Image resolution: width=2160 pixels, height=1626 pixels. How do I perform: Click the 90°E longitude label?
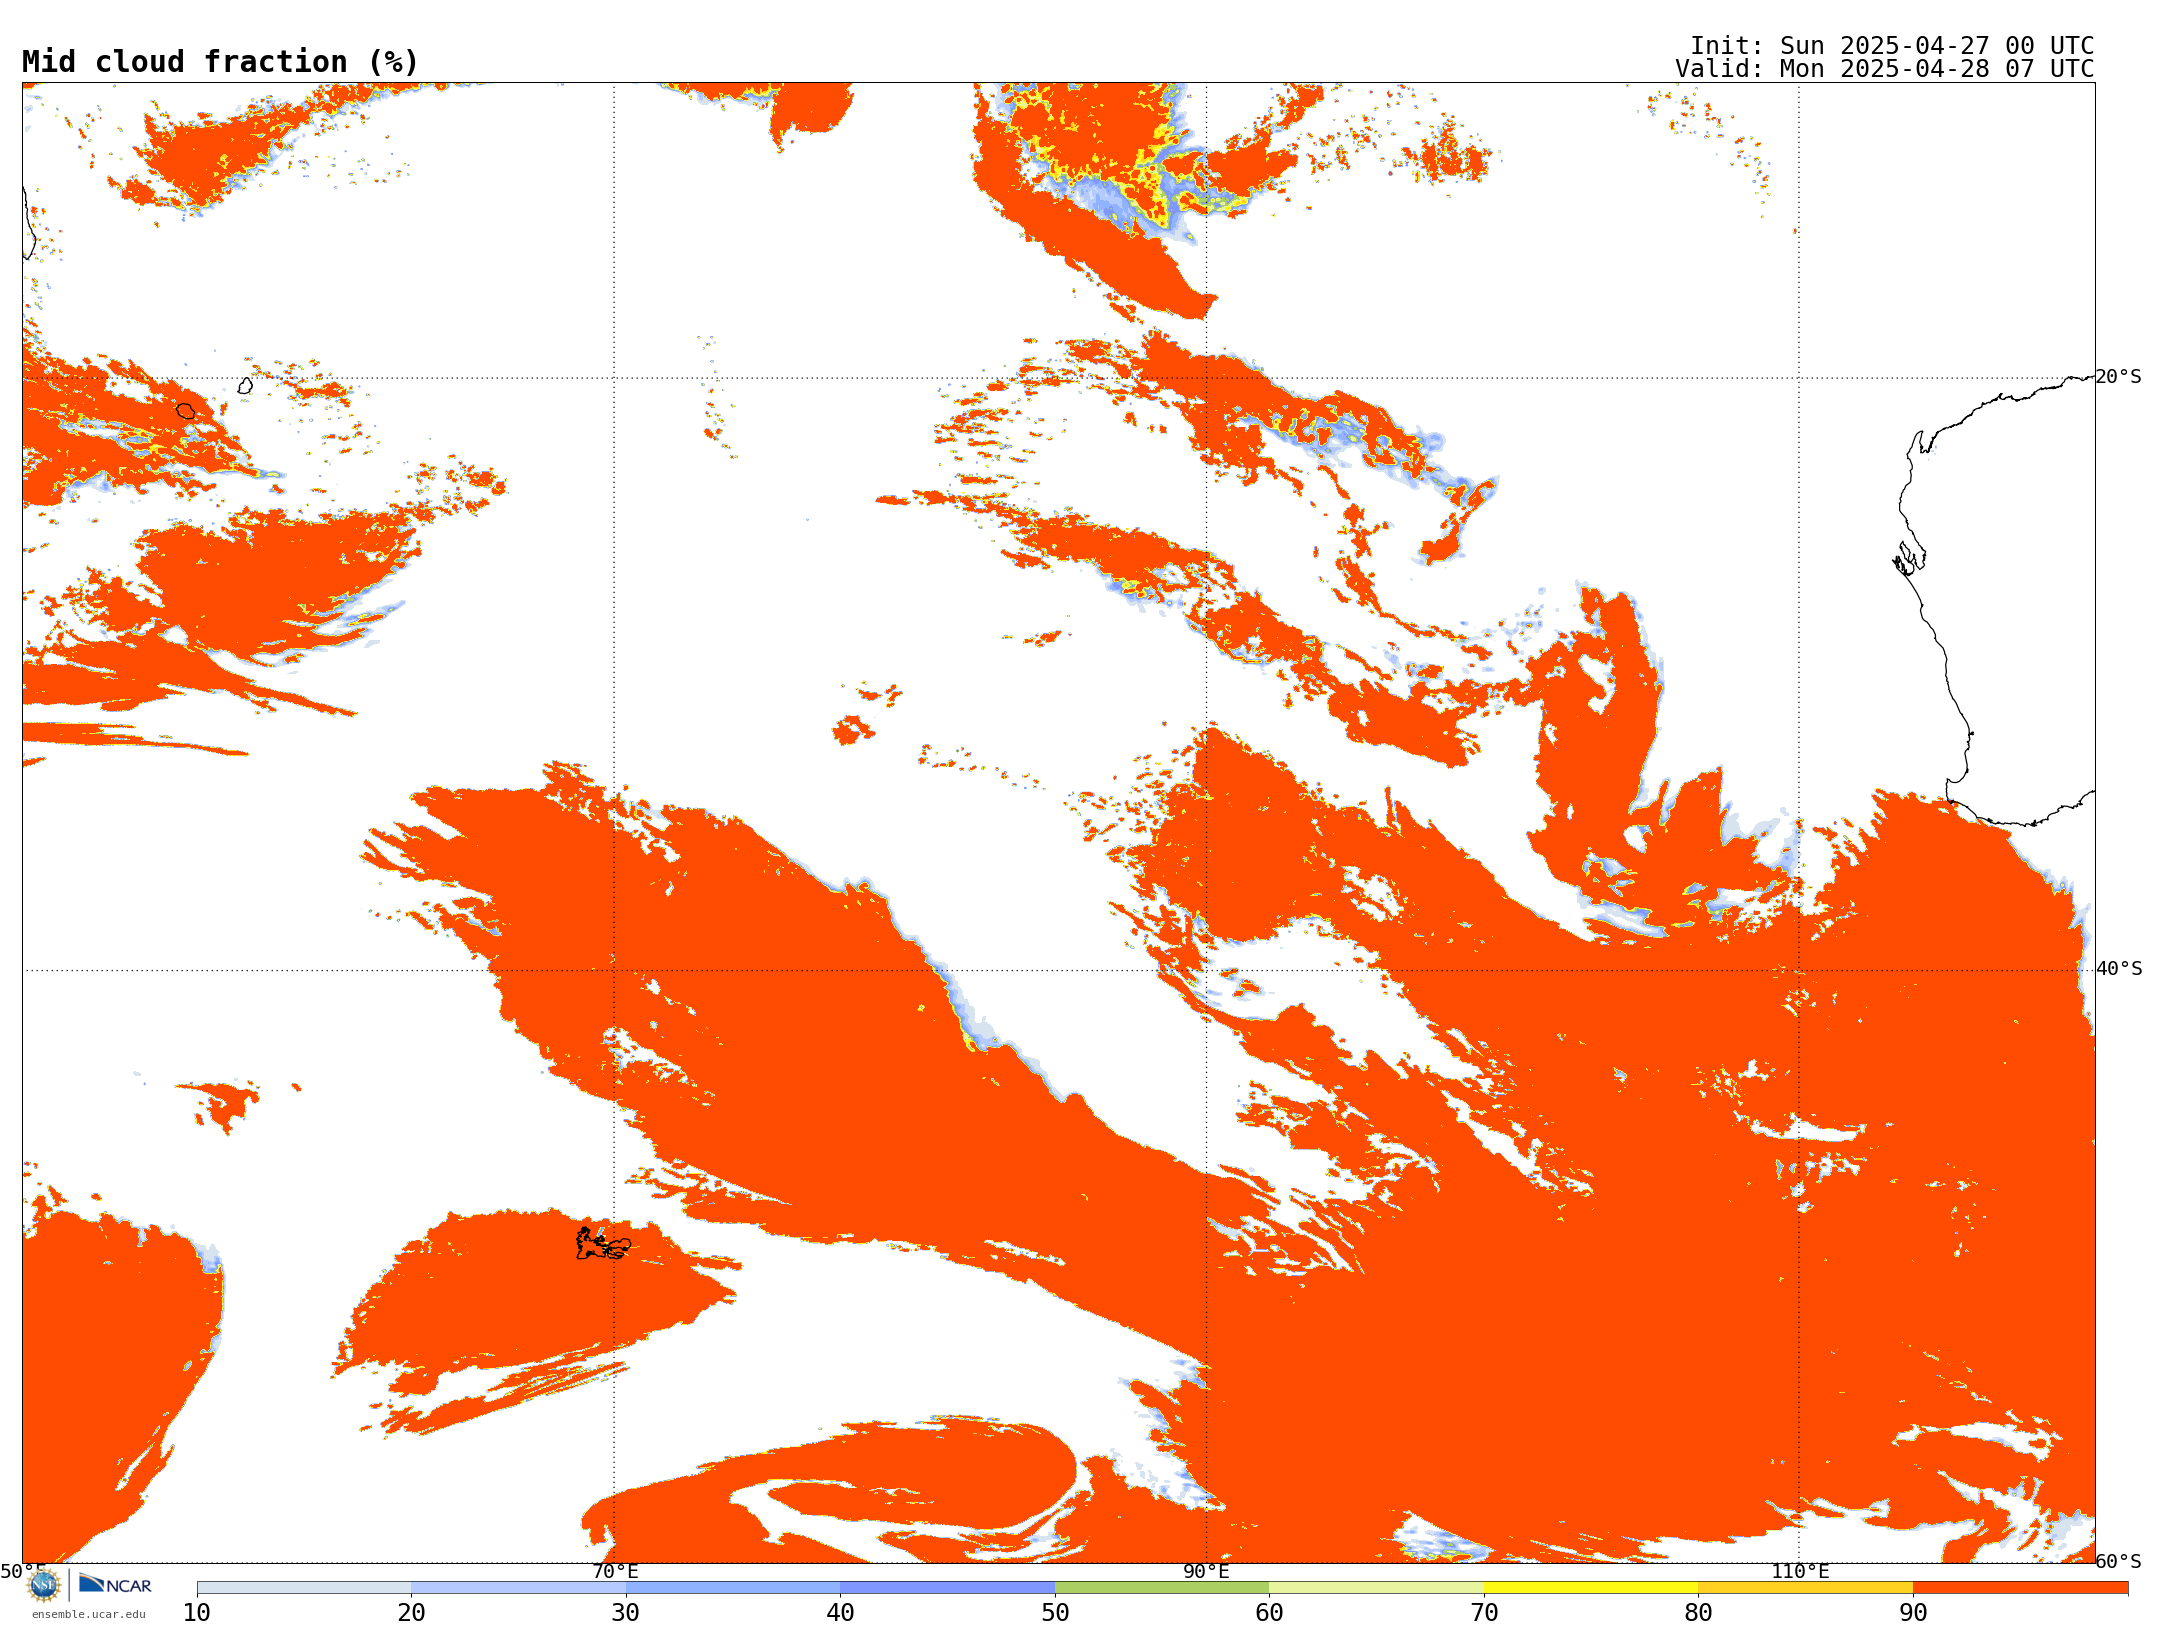click(1206, 1572)
